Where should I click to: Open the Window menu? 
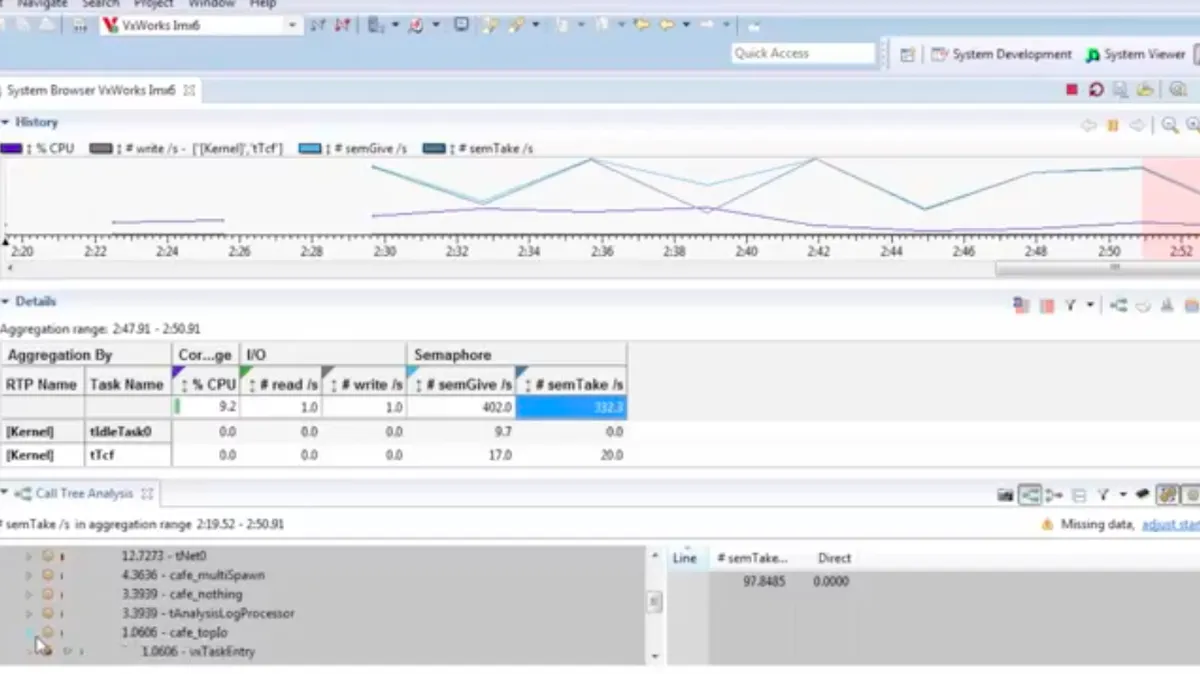click(212, 4)
